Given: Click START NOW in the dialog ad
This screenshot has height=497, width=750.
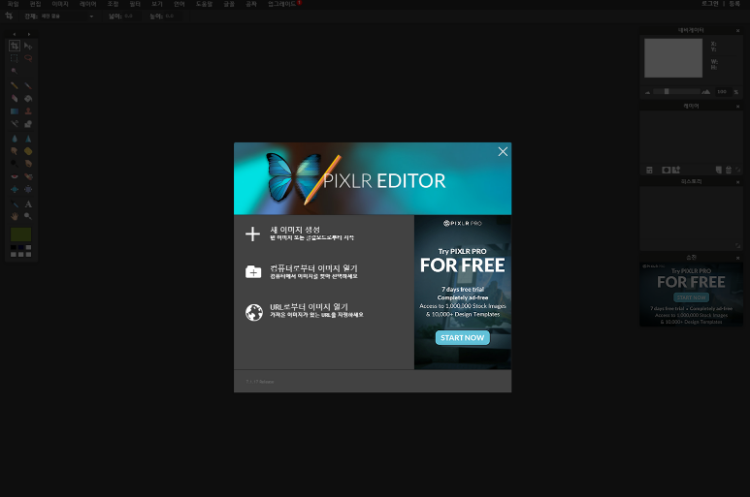Looking at the screenshot, I should (462, 338).
